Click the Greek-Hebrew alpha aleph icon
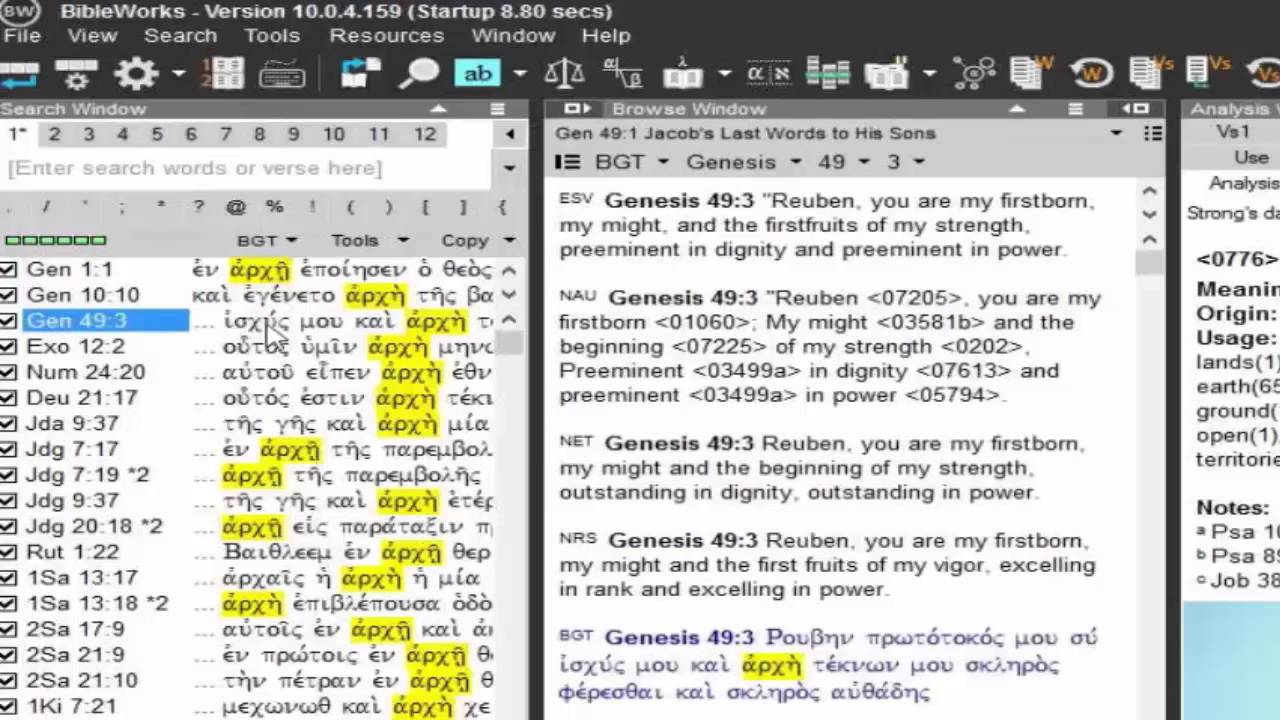Viewport: 1280px width, 720px height. [x=769, y=73]
